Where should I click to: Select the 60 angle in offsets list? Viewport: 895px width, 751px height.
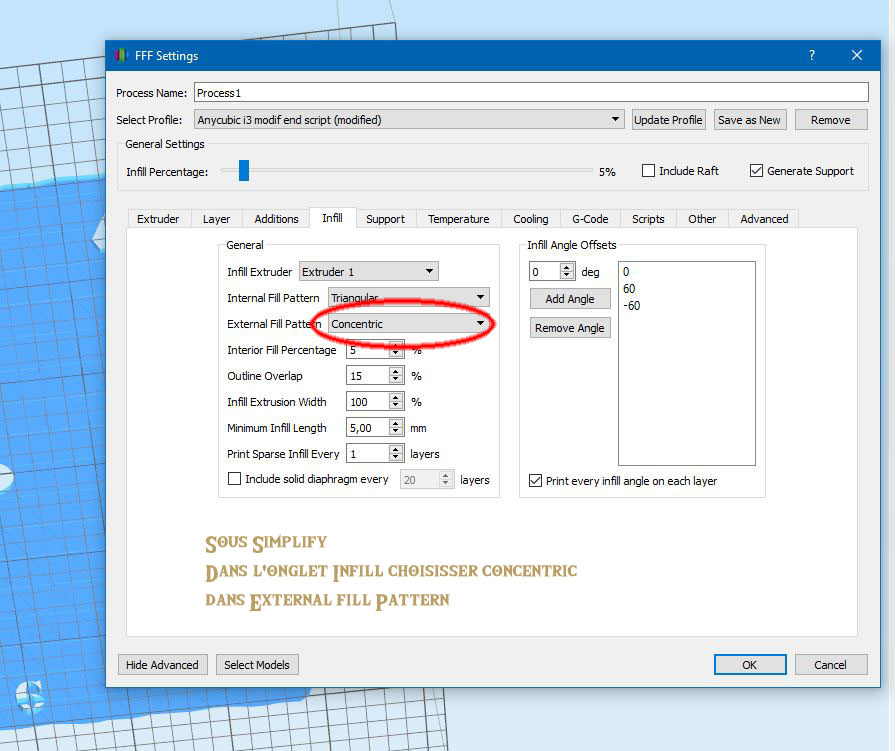click(687, 289)
